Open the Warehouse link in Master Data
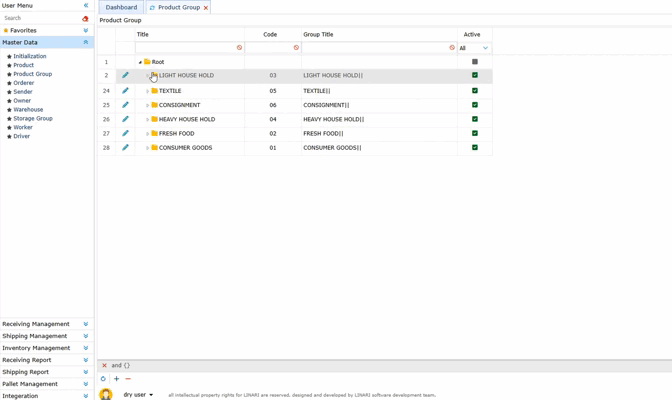 [x=28, y=110]
